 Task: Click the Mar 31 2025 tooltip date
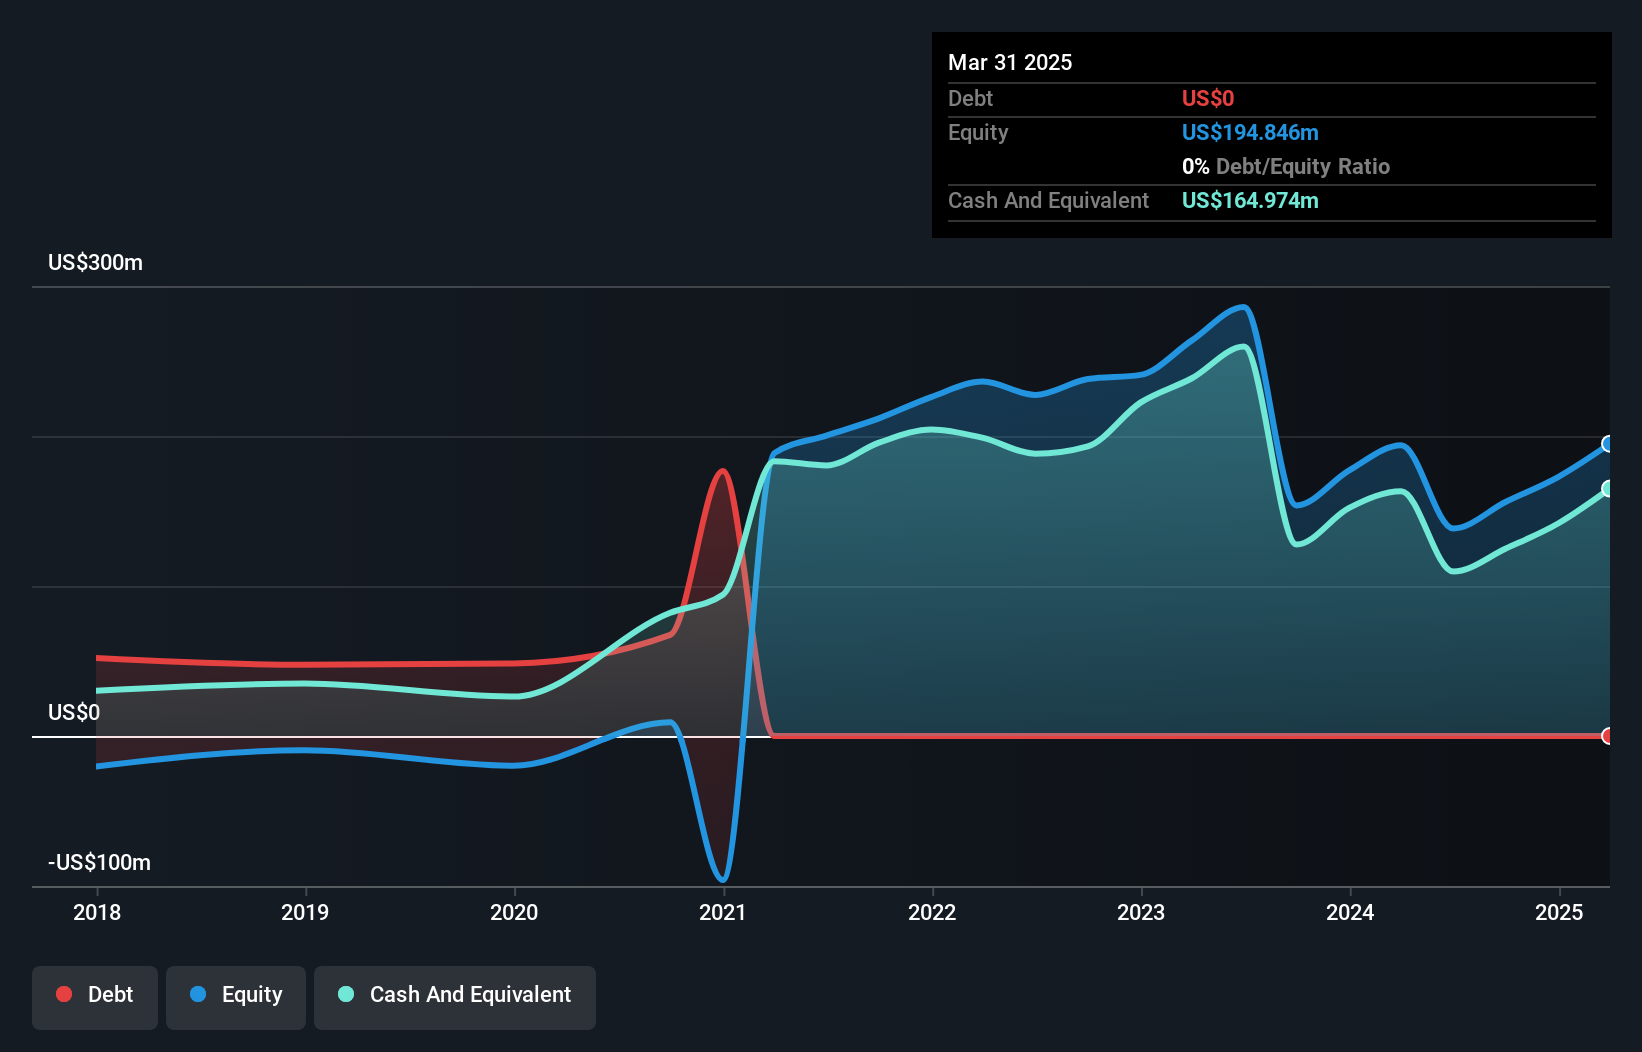pos(1010,62)
